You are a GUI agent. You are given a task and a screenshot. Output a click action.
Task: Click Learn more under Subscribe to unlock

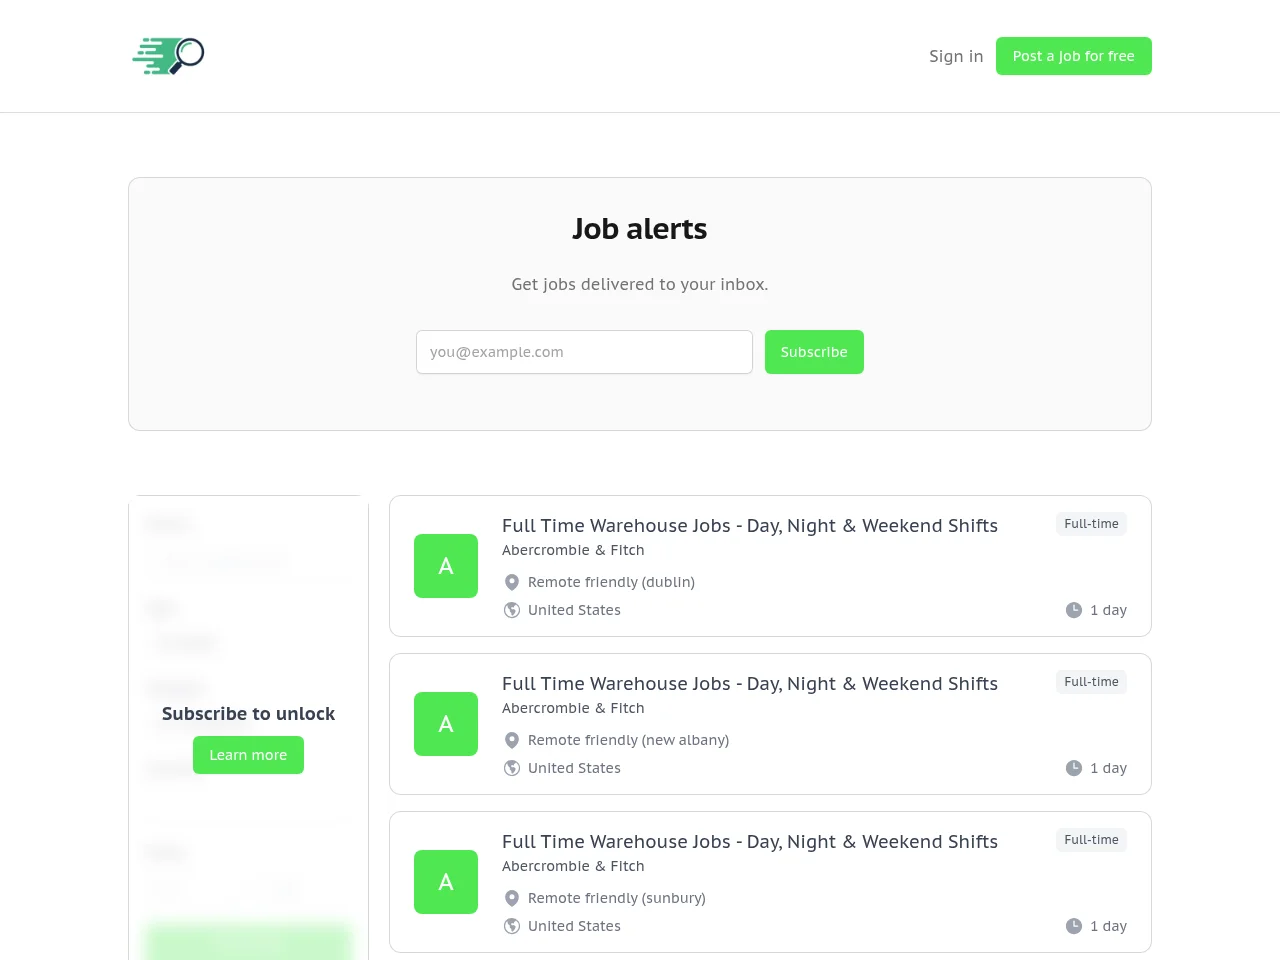pyautogui.click(x=248, y=755)
